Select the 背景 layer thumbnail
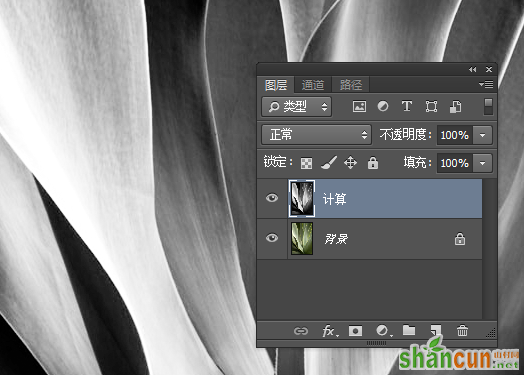Image resolution: width=524 pixels, height=375 pixels. 302,239
